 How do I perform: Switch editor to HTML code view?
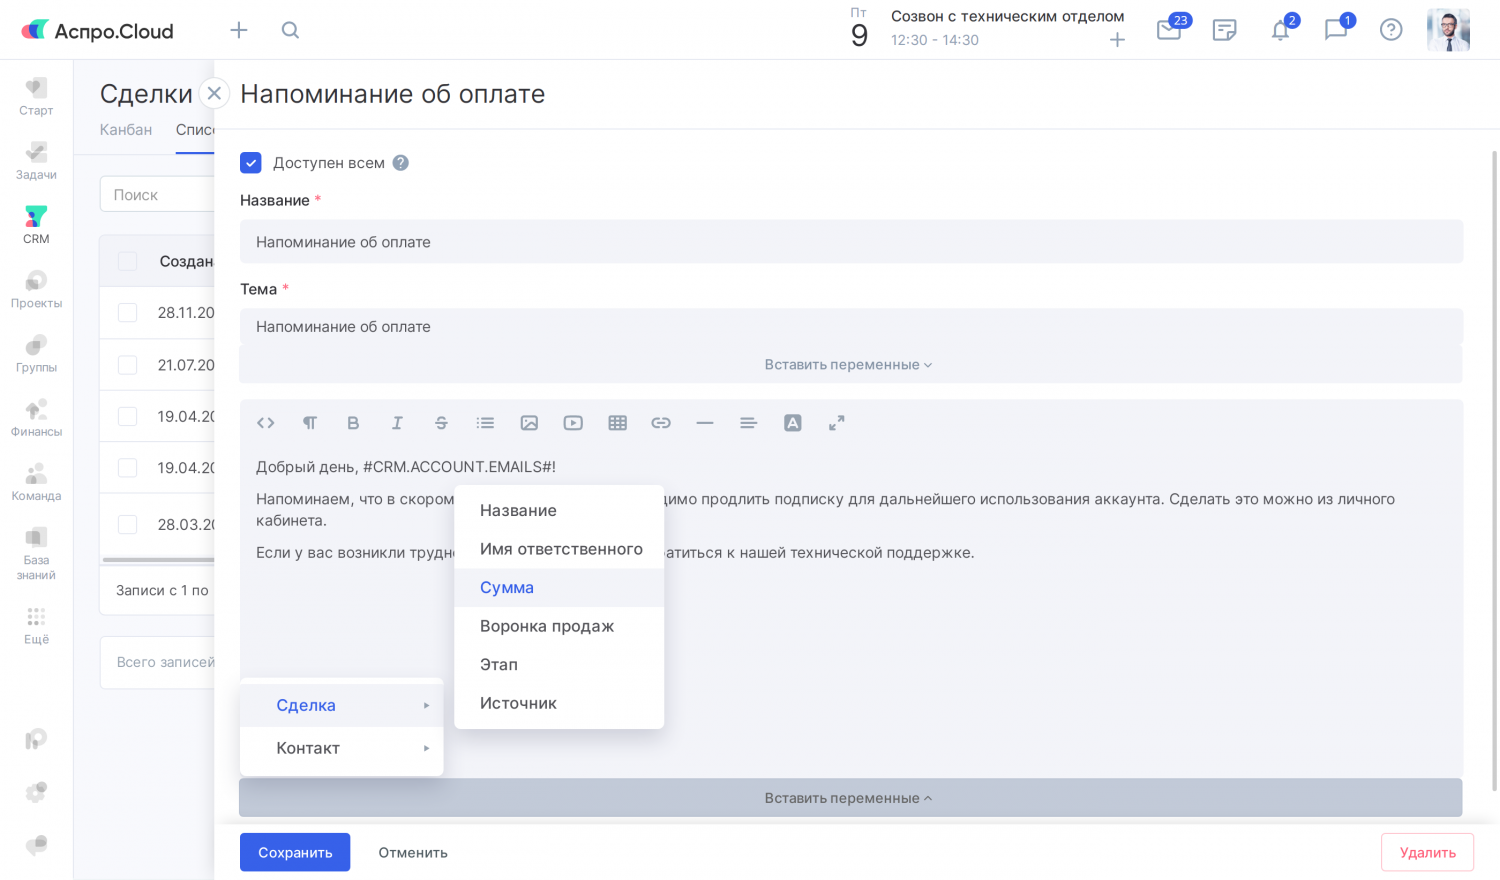tap(265, 423)
